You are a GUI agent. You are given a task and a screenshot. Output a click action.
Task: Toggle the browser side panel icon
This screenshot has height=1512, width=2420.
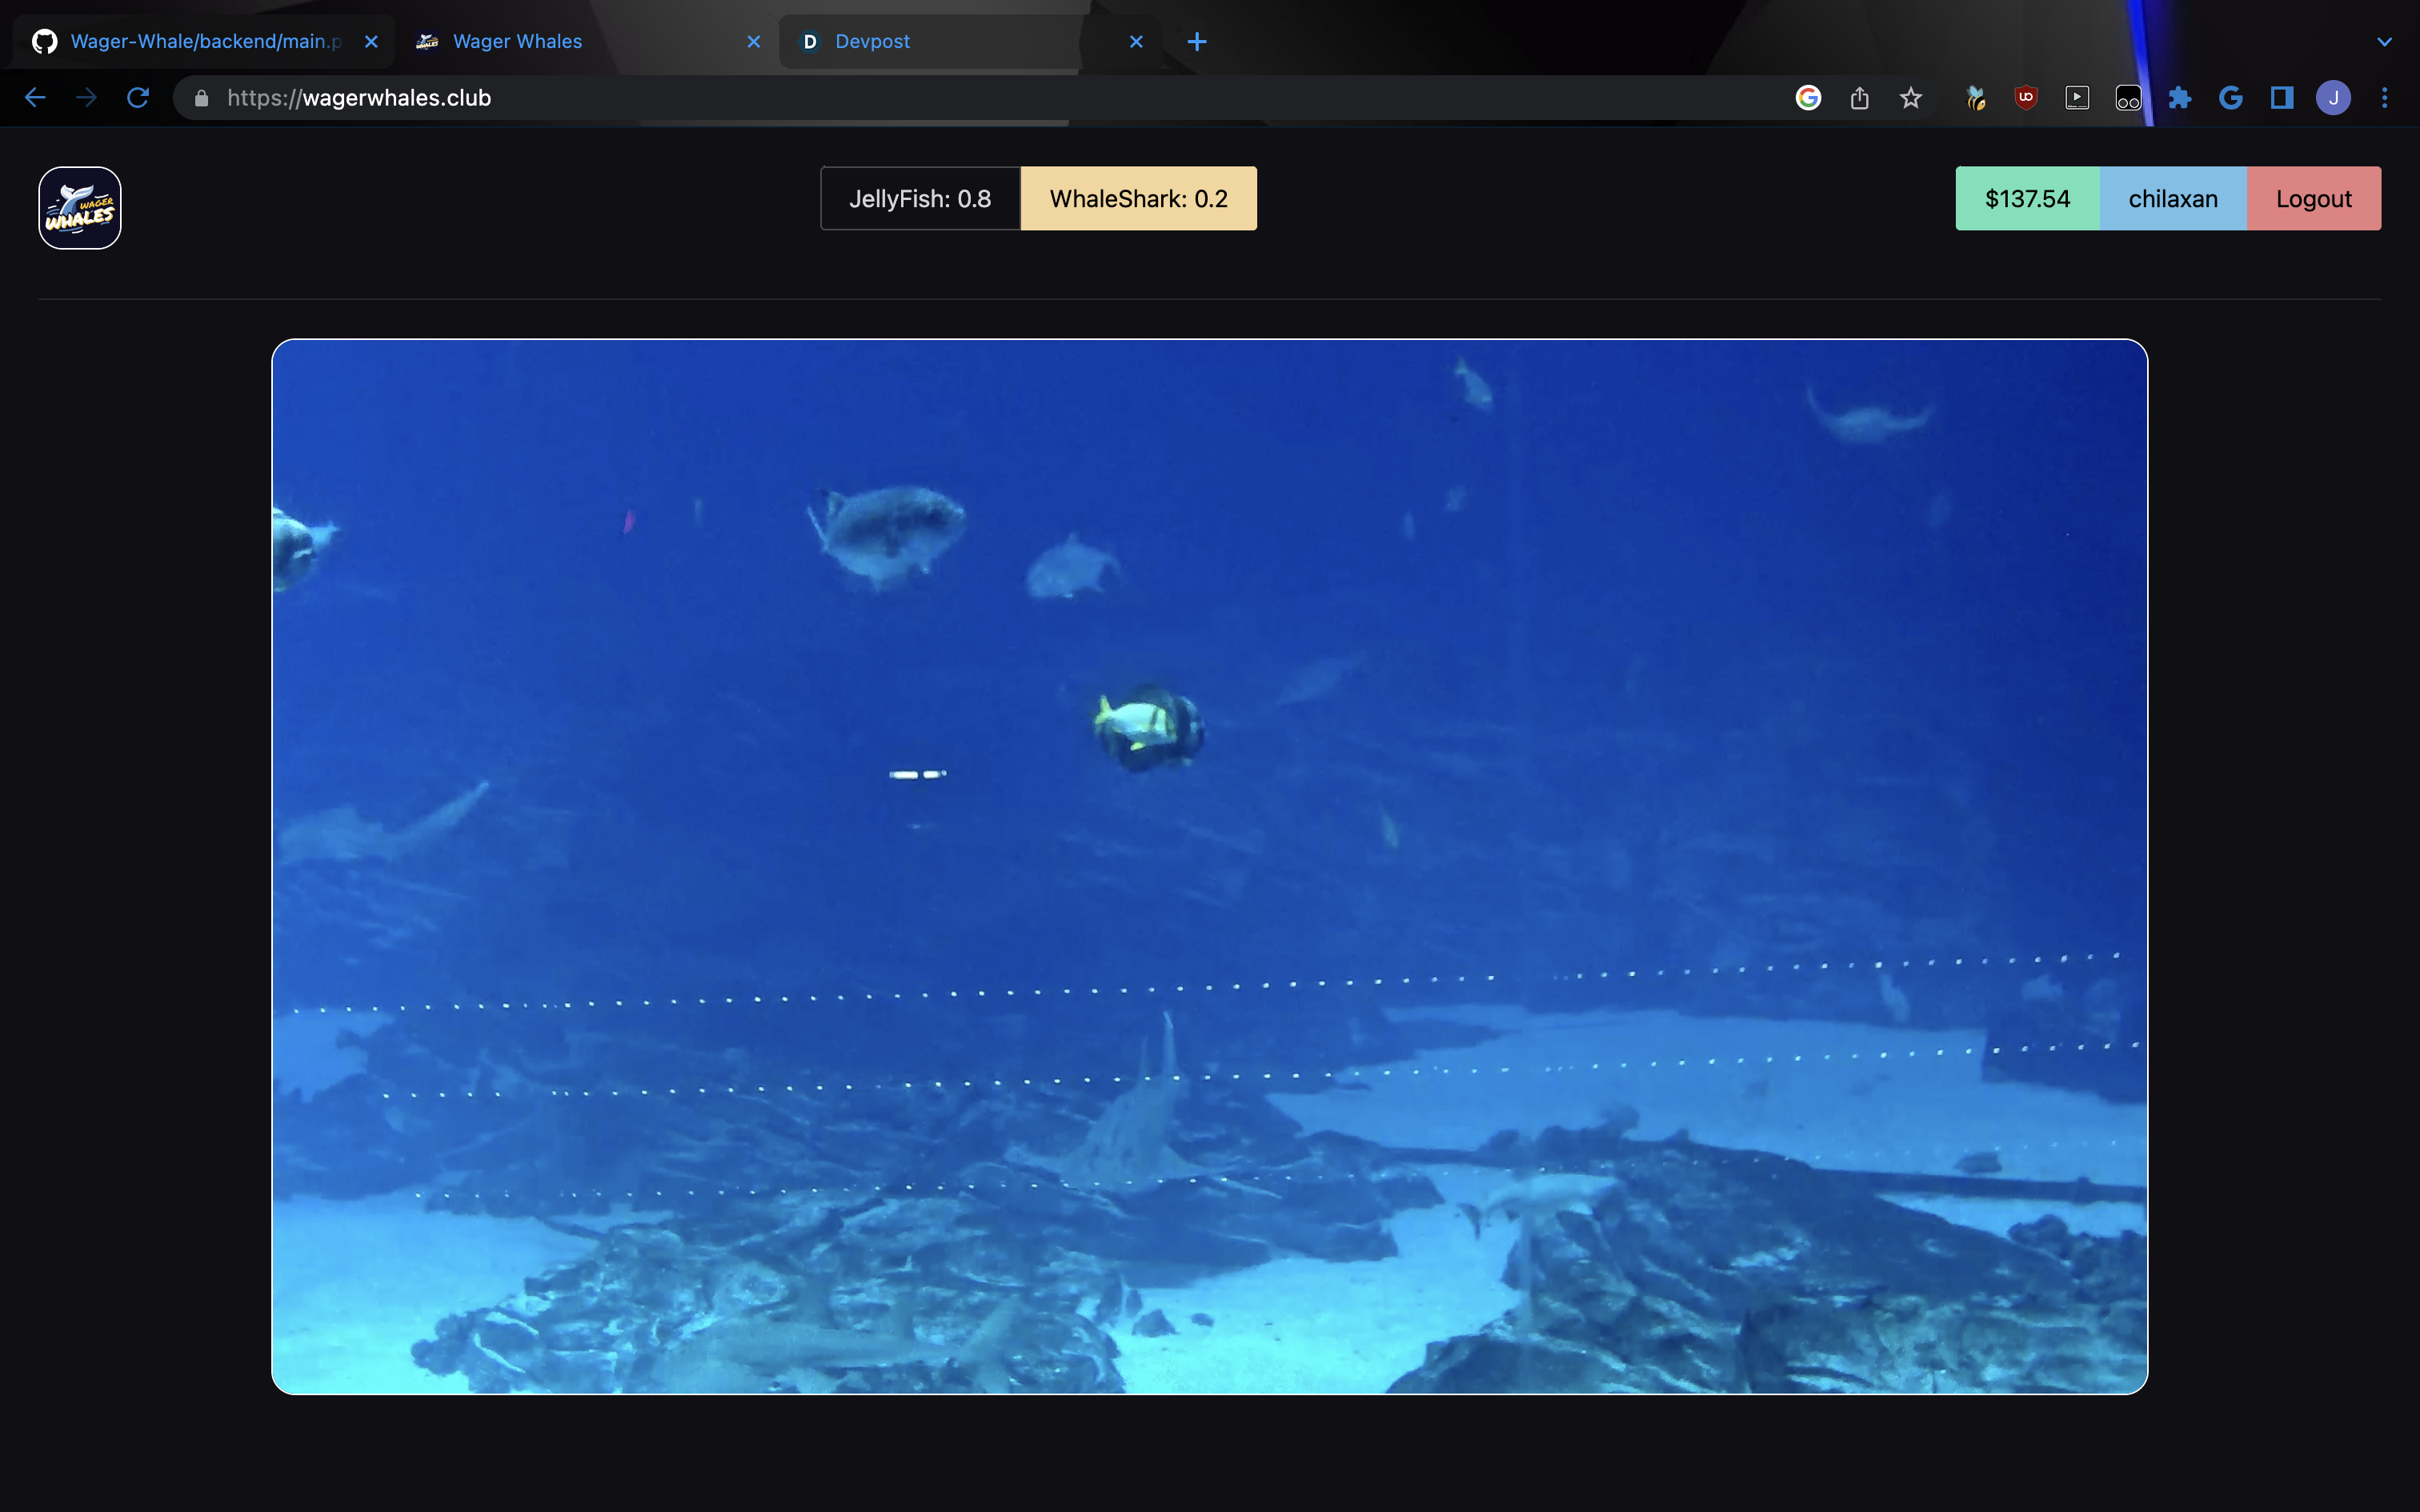(2282, 98)
